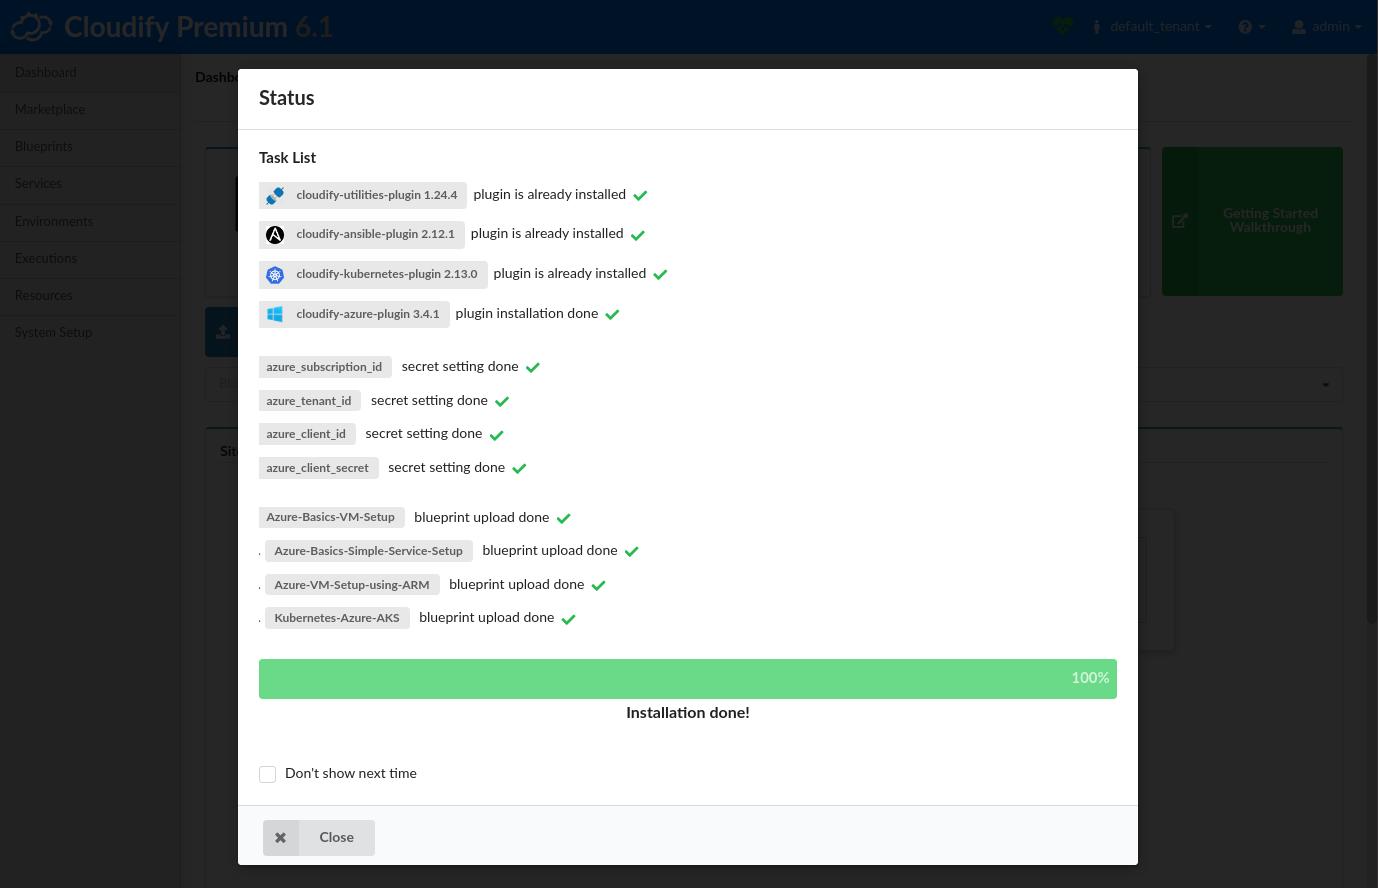Screen dimensions: 1378x888
Task: Select the cloudify-kubernetes-plugin icon
Action: 275,275
